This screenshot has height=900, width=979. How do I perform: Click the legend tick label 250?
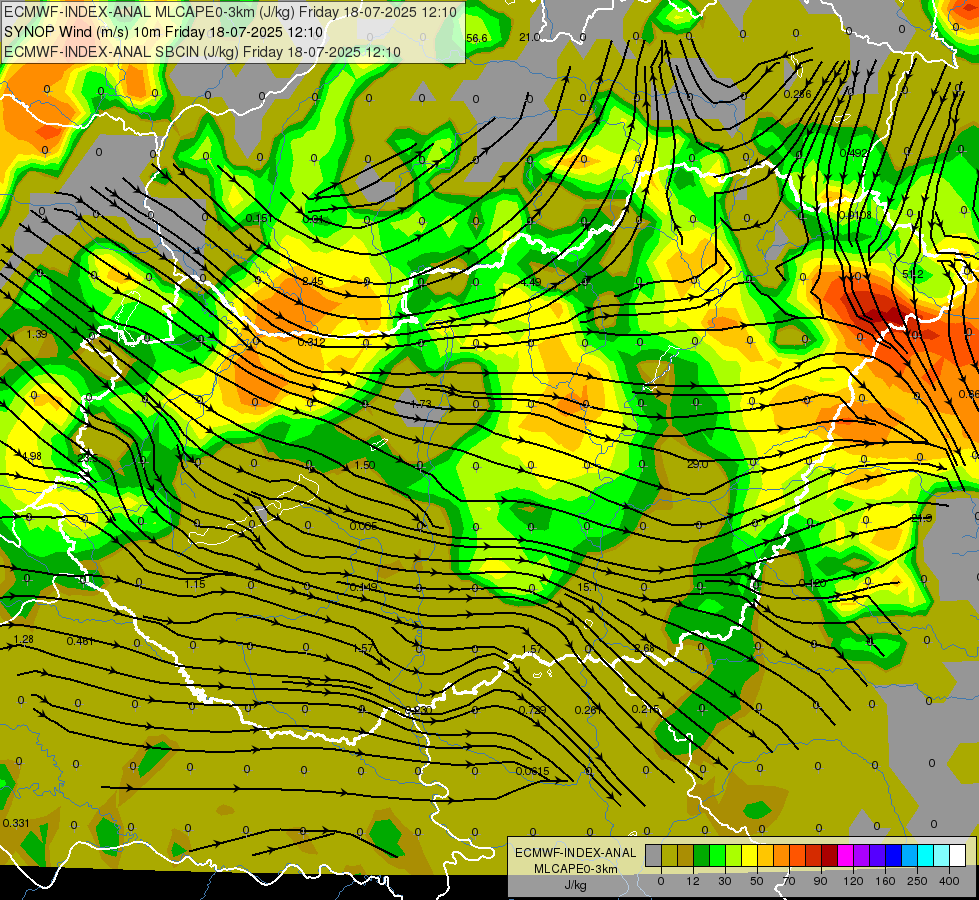click(x=918, y=881)
